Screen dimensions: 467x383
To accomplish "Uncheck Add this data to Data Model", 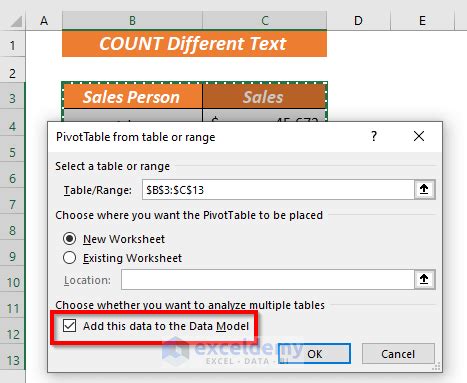I will [69, 326].
